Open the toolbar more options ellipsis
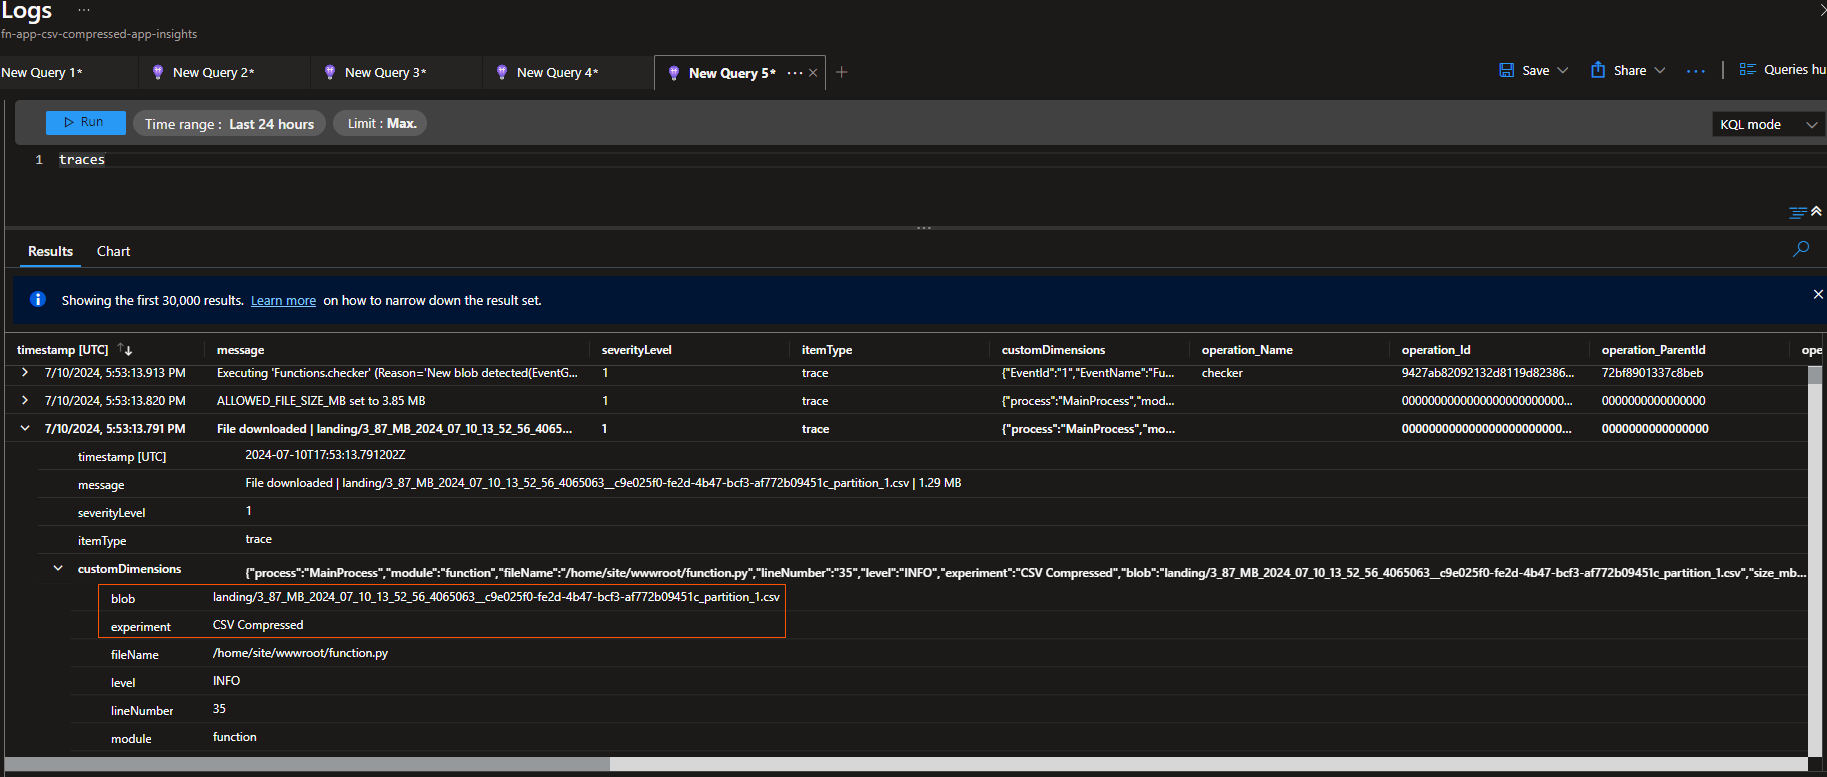The image size is (1827, 777). click(1696, 71)
